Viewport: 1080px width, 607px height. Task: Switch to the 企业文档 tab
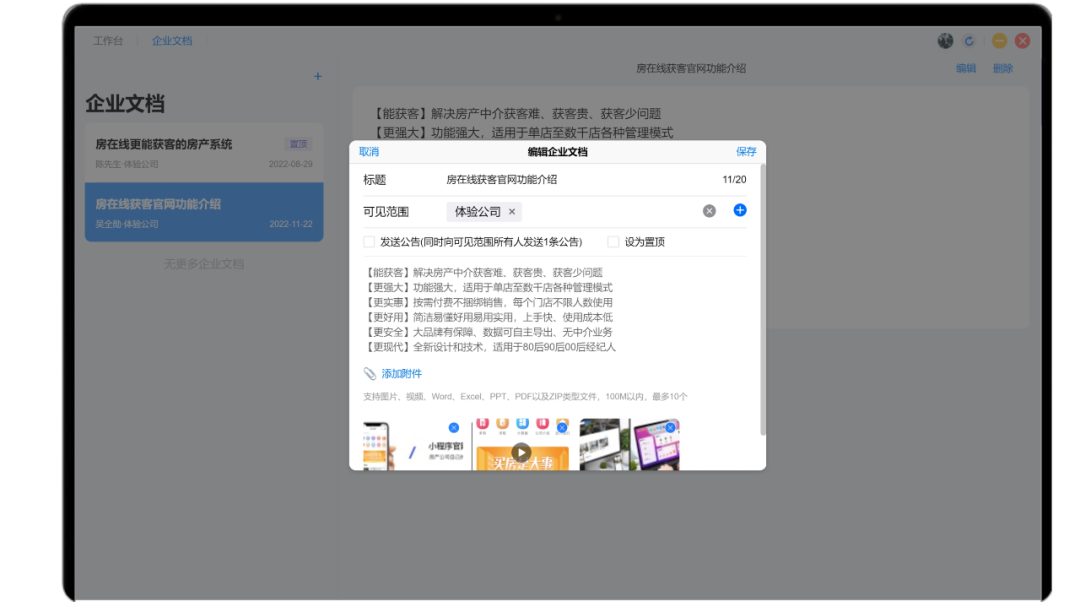[172, 41]
